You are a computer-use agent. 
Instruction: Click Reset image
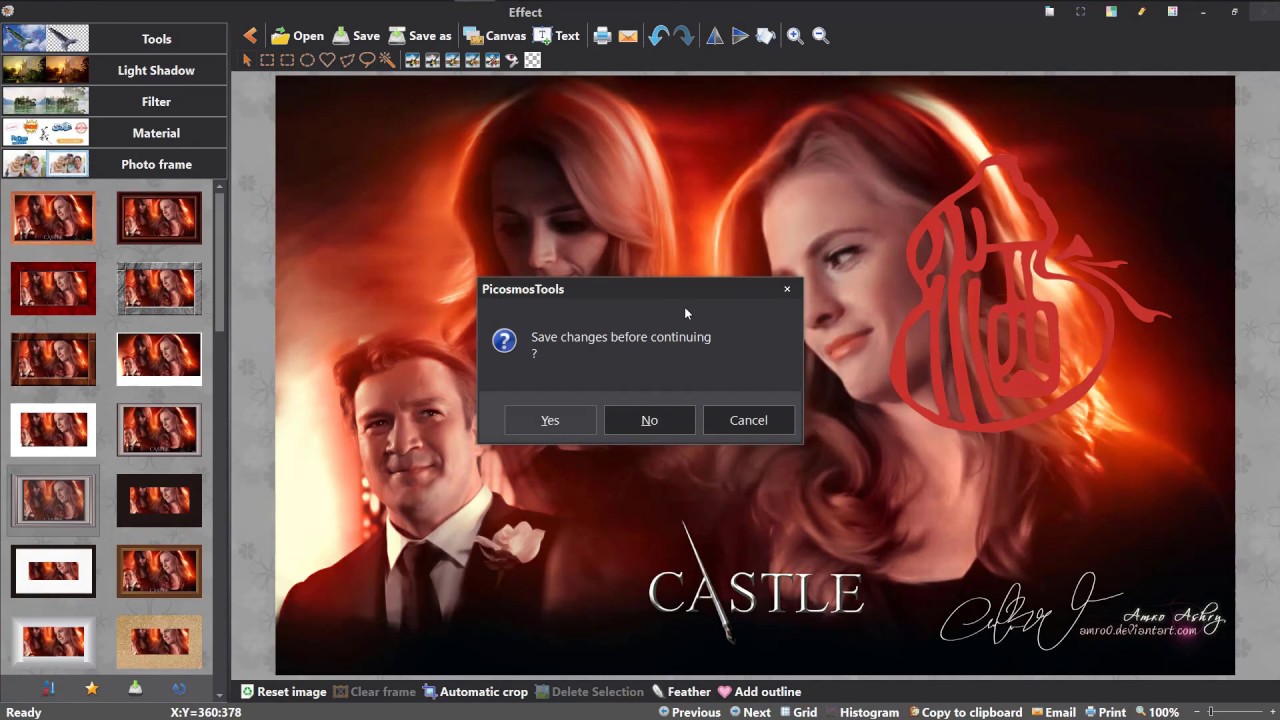283,691
